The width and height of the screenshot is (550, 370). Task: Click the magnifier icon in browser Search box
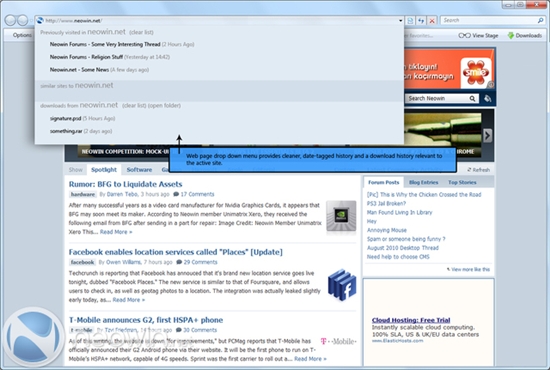tap(541, 20)
